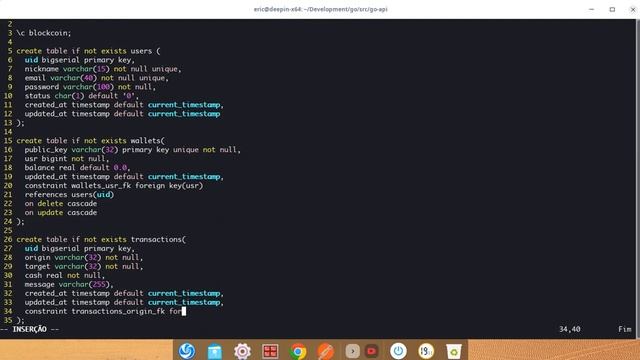Click line number 13 in the gutter
640x360 pixels.
point(8,123)
